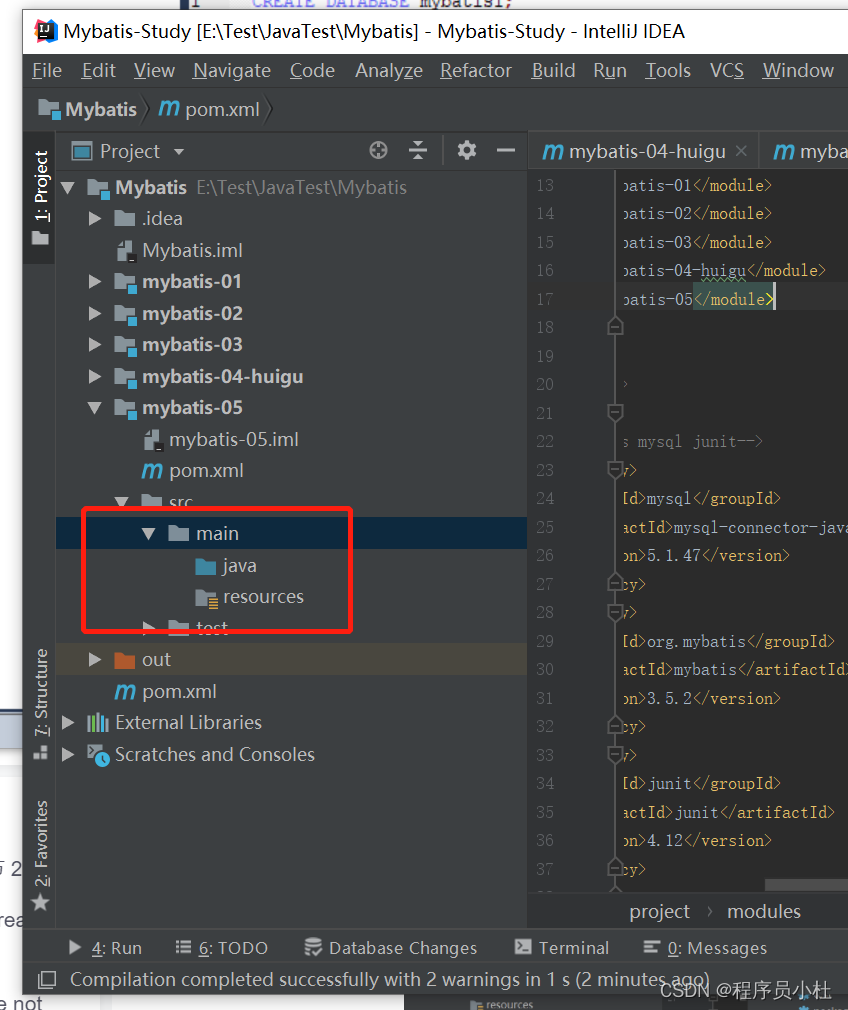Open Database Changes tool window

390,948
